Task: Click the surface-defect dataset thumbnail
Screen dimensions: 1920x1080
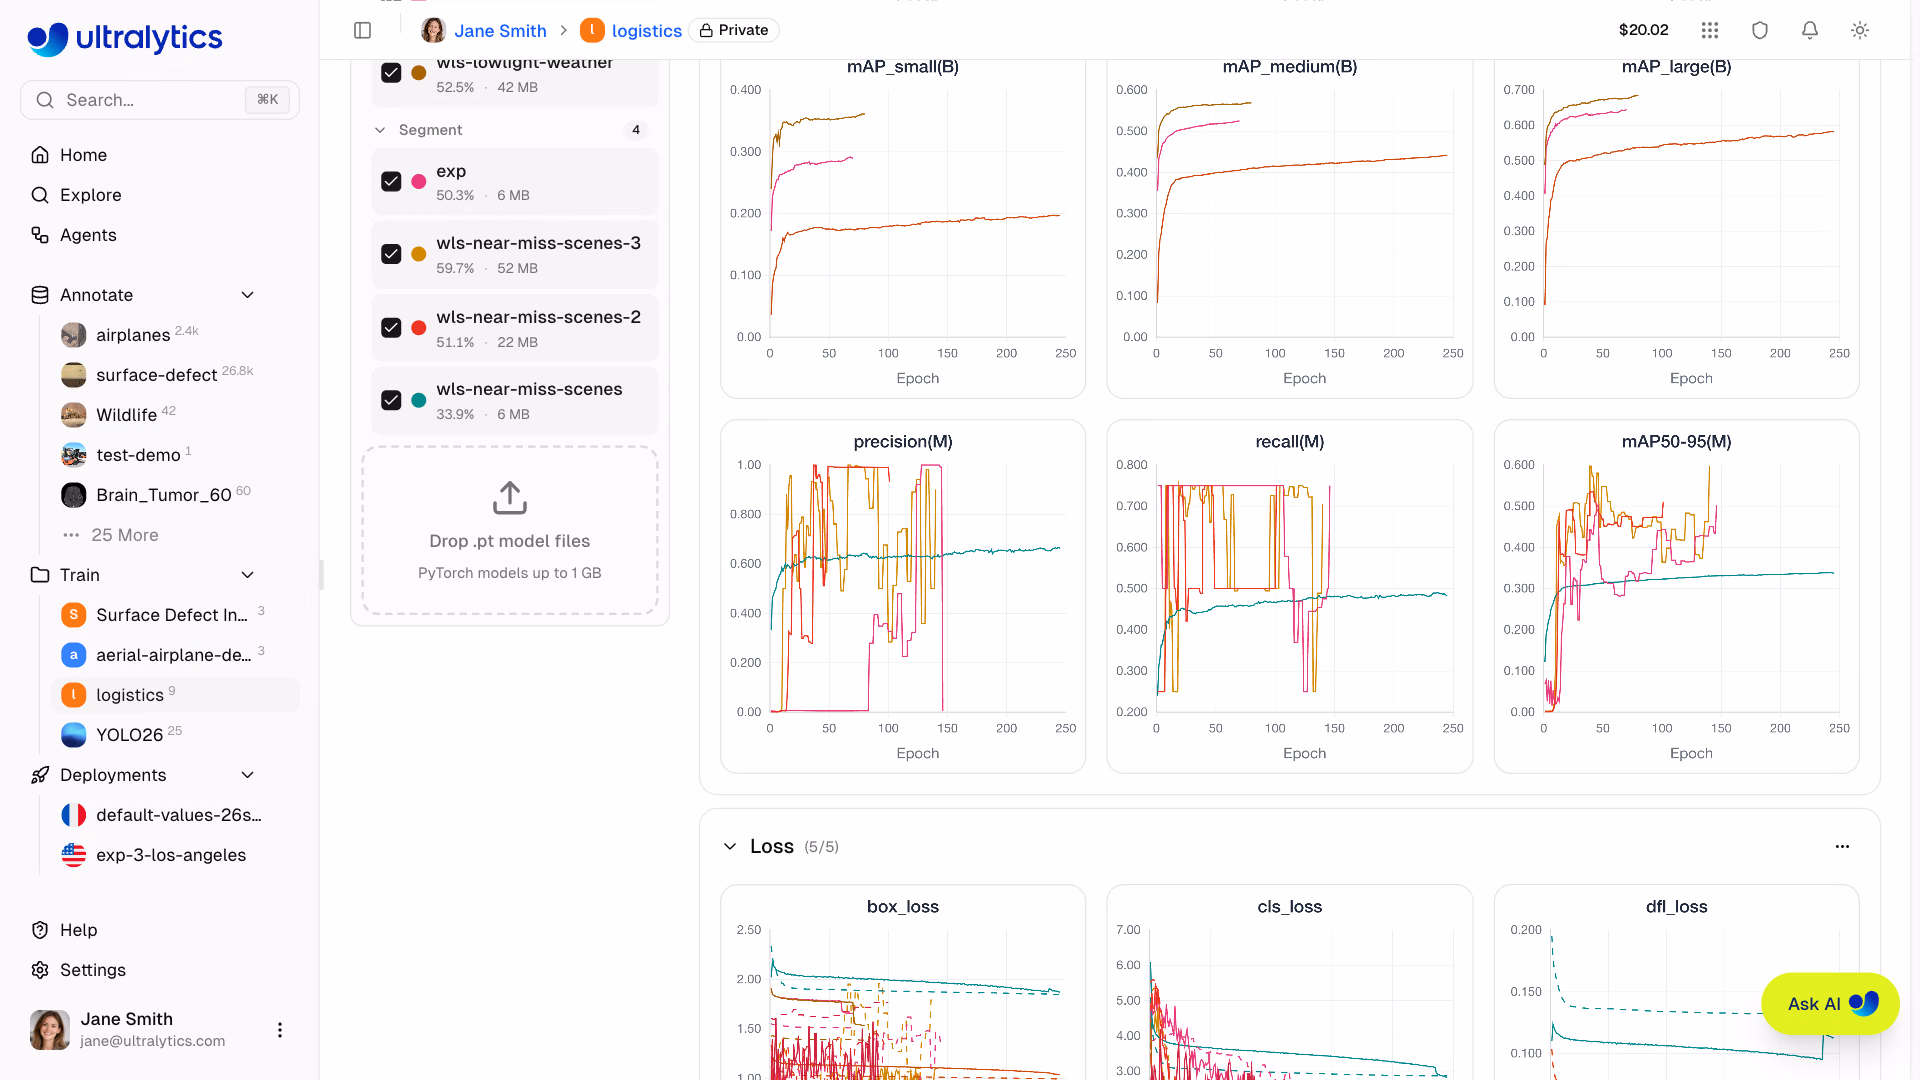Action: click(x=74, y=375)
